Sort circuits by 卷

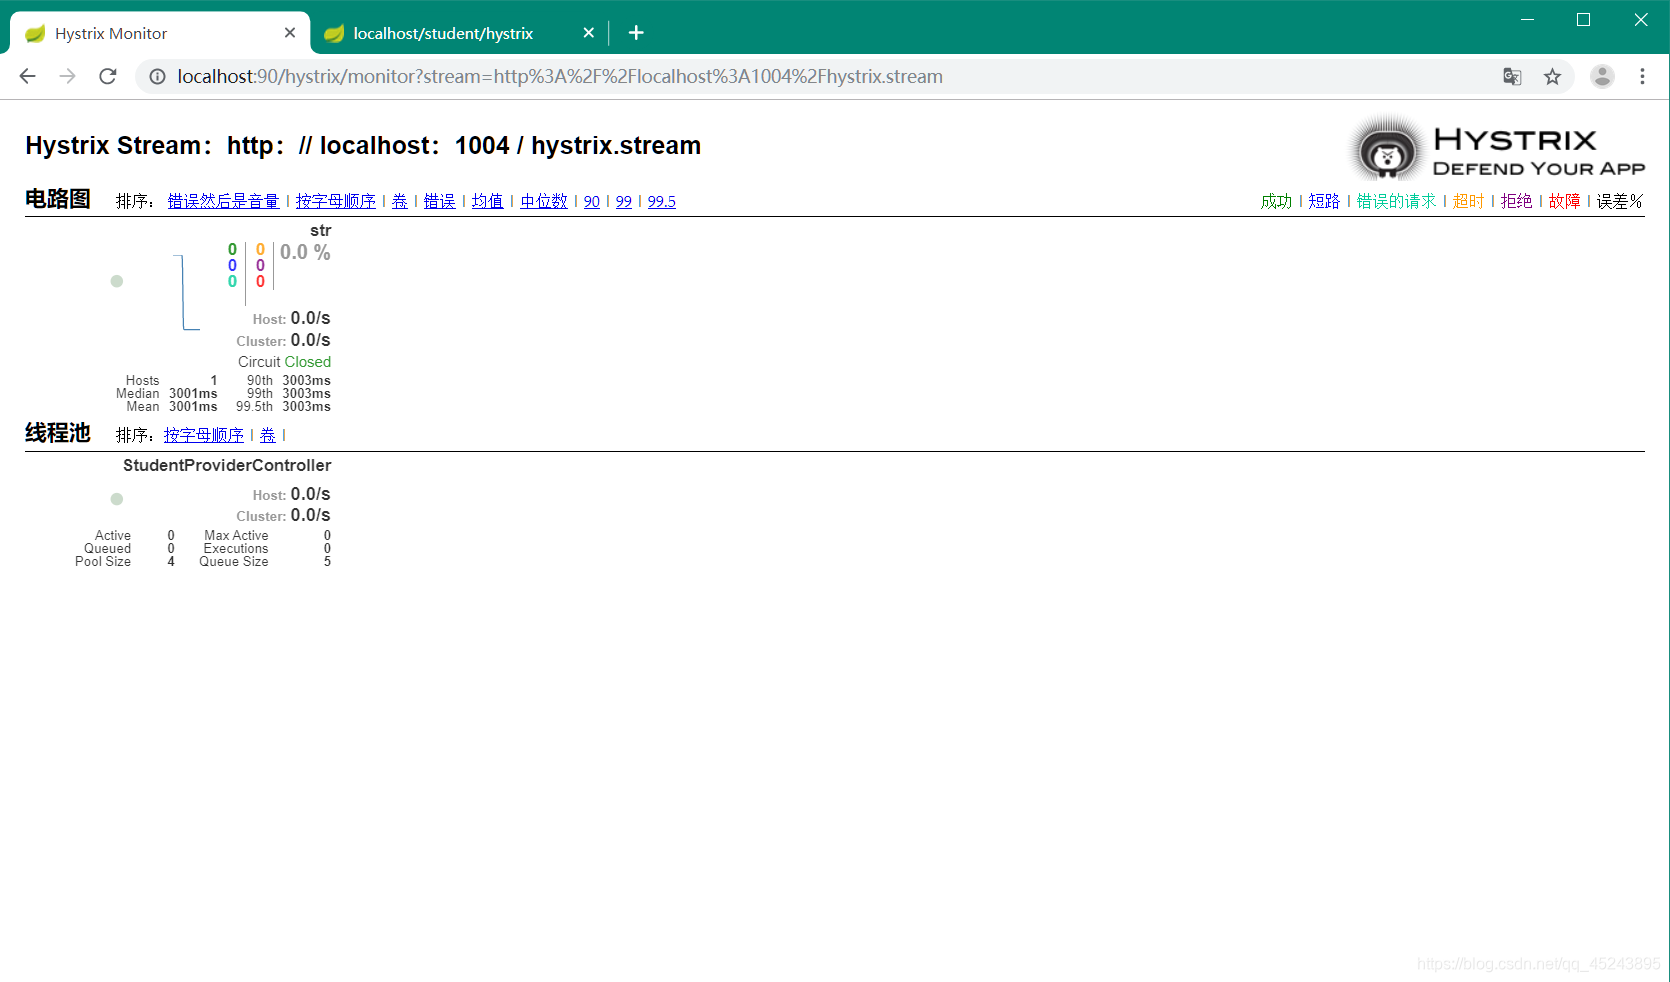click(x=400, y=201)
